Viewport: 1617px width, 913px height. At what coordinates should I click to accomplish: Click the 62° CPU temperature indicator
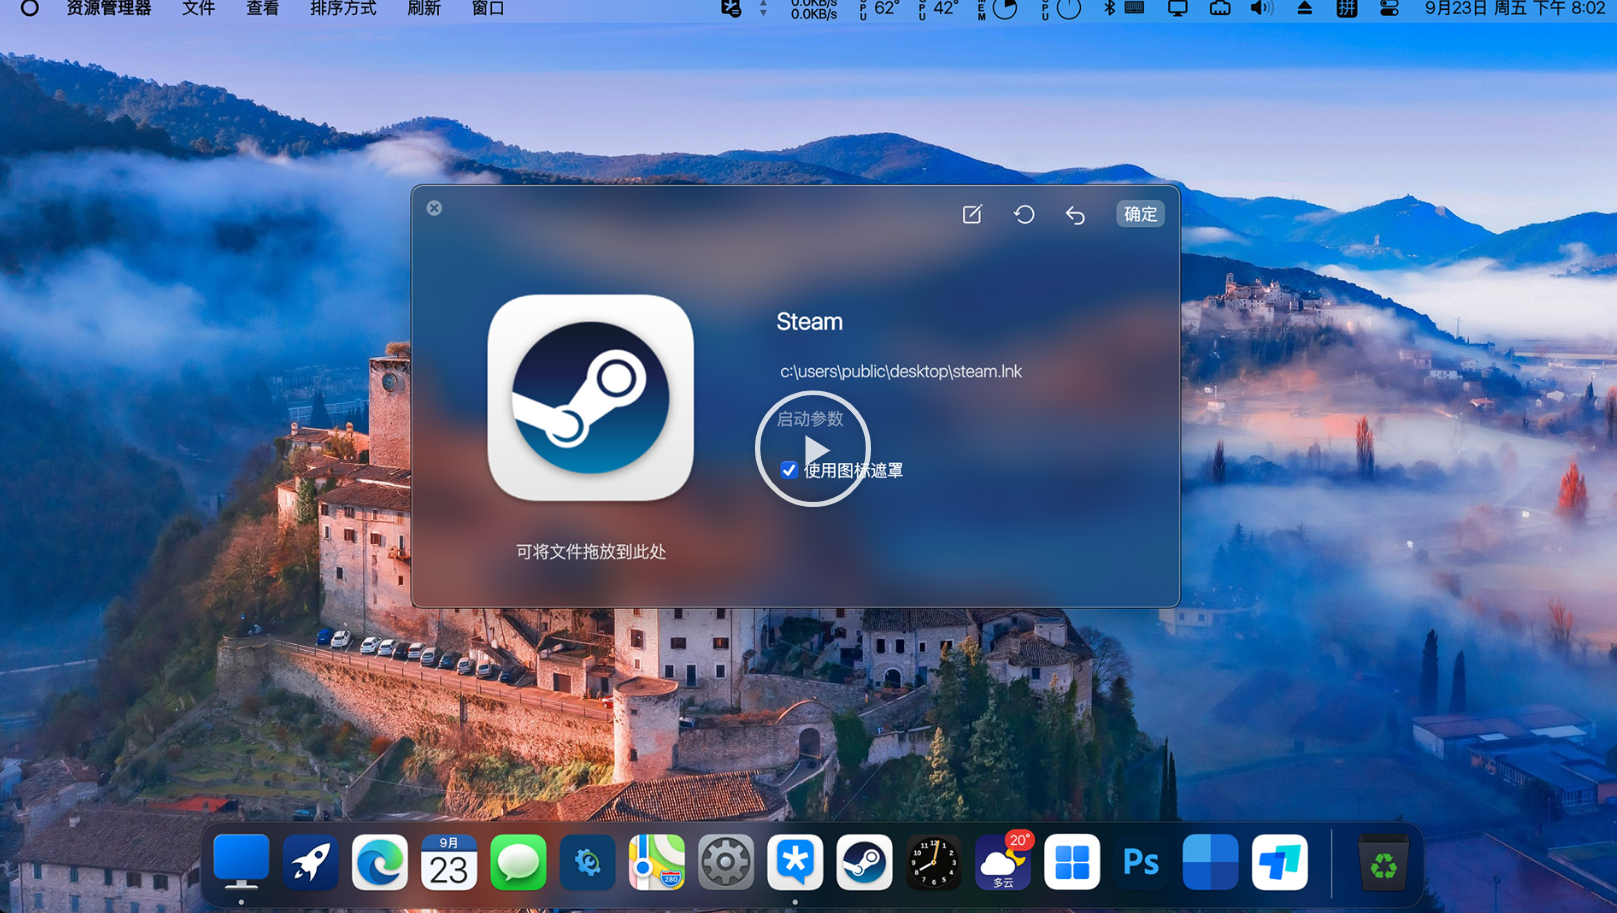879,9
